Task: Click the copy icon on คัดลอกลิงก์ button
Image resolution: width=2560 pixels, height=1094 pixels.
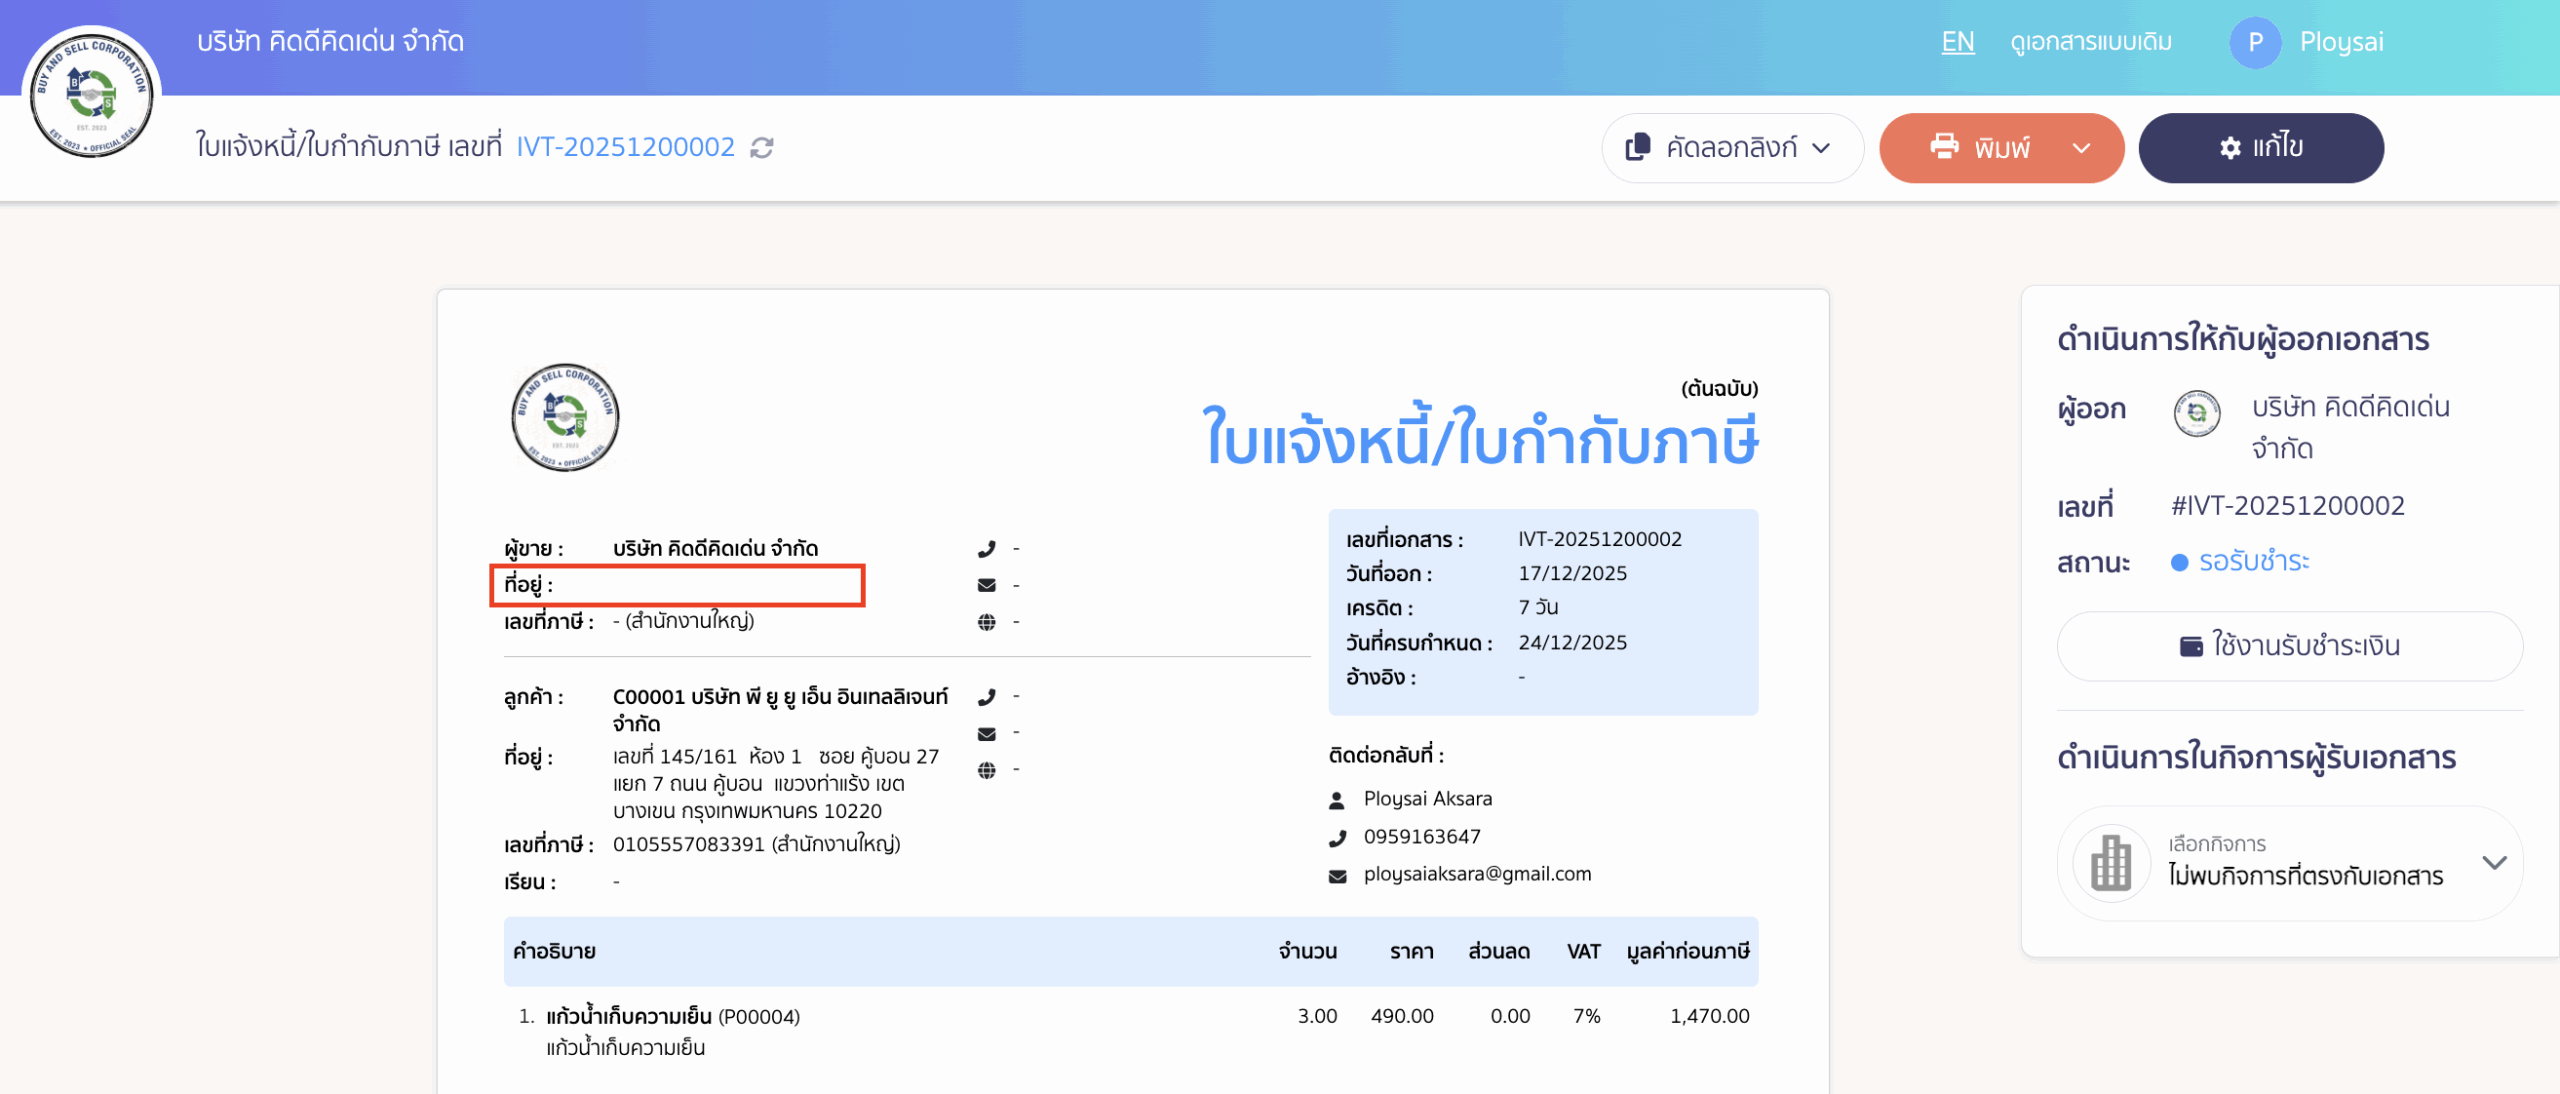Action: pos(1637,147)
